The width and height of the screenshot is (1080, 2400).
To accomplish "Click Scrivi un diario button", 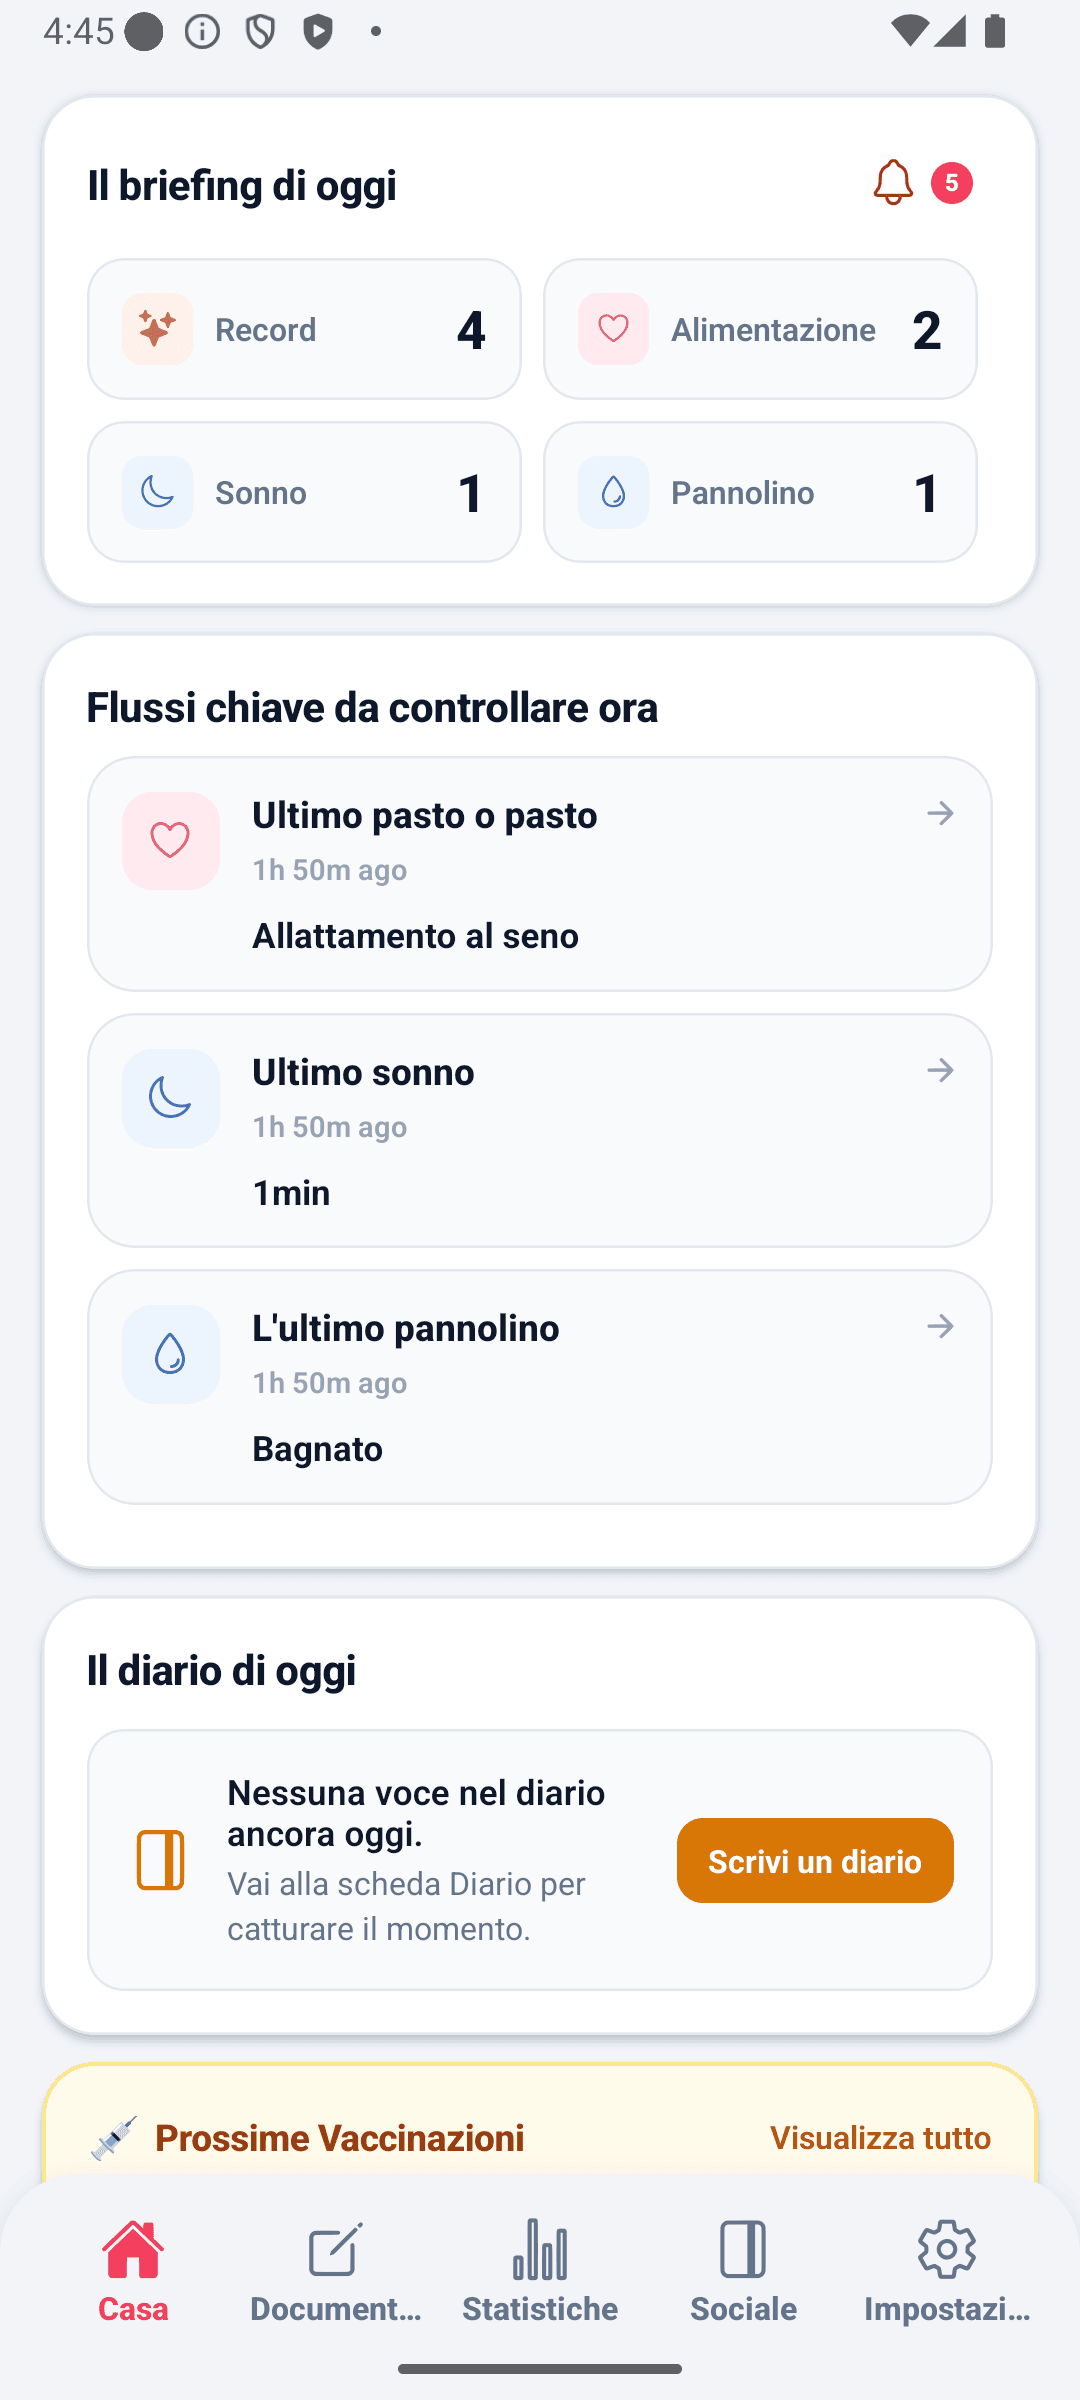I will (x=815, y=1860).
